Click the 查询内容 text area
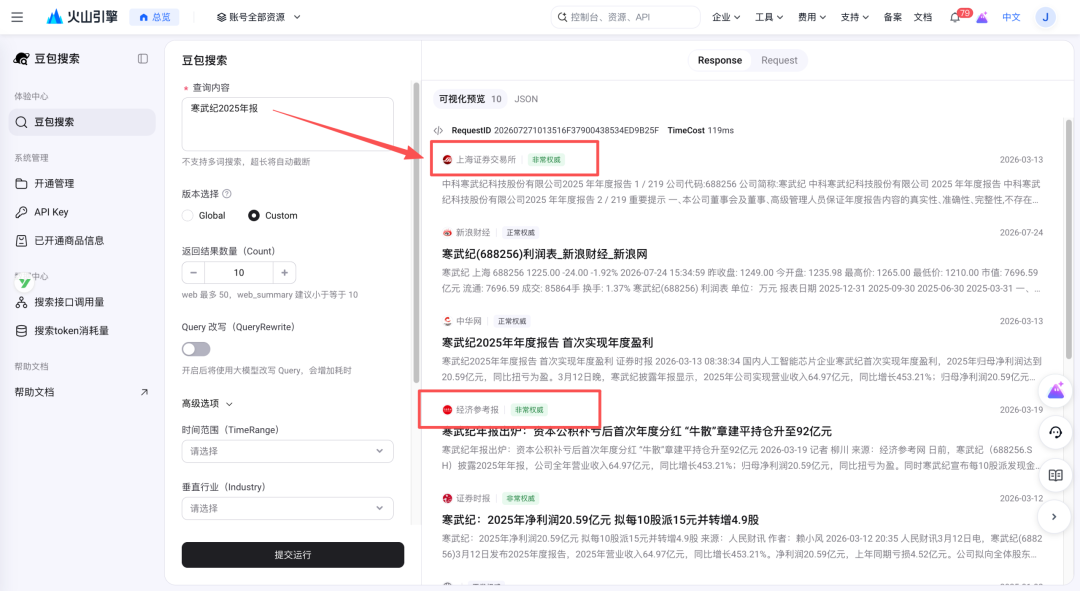Screen dimensions: 1080x591 pyautogui.click(x=287, y=124)
